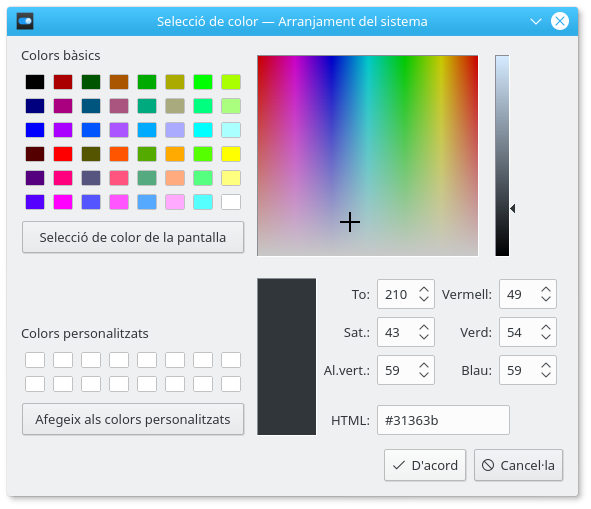The height and width of the screenshot is (509, 591).
Task: Decrease the Vermell value
Action: coord(546,299)
